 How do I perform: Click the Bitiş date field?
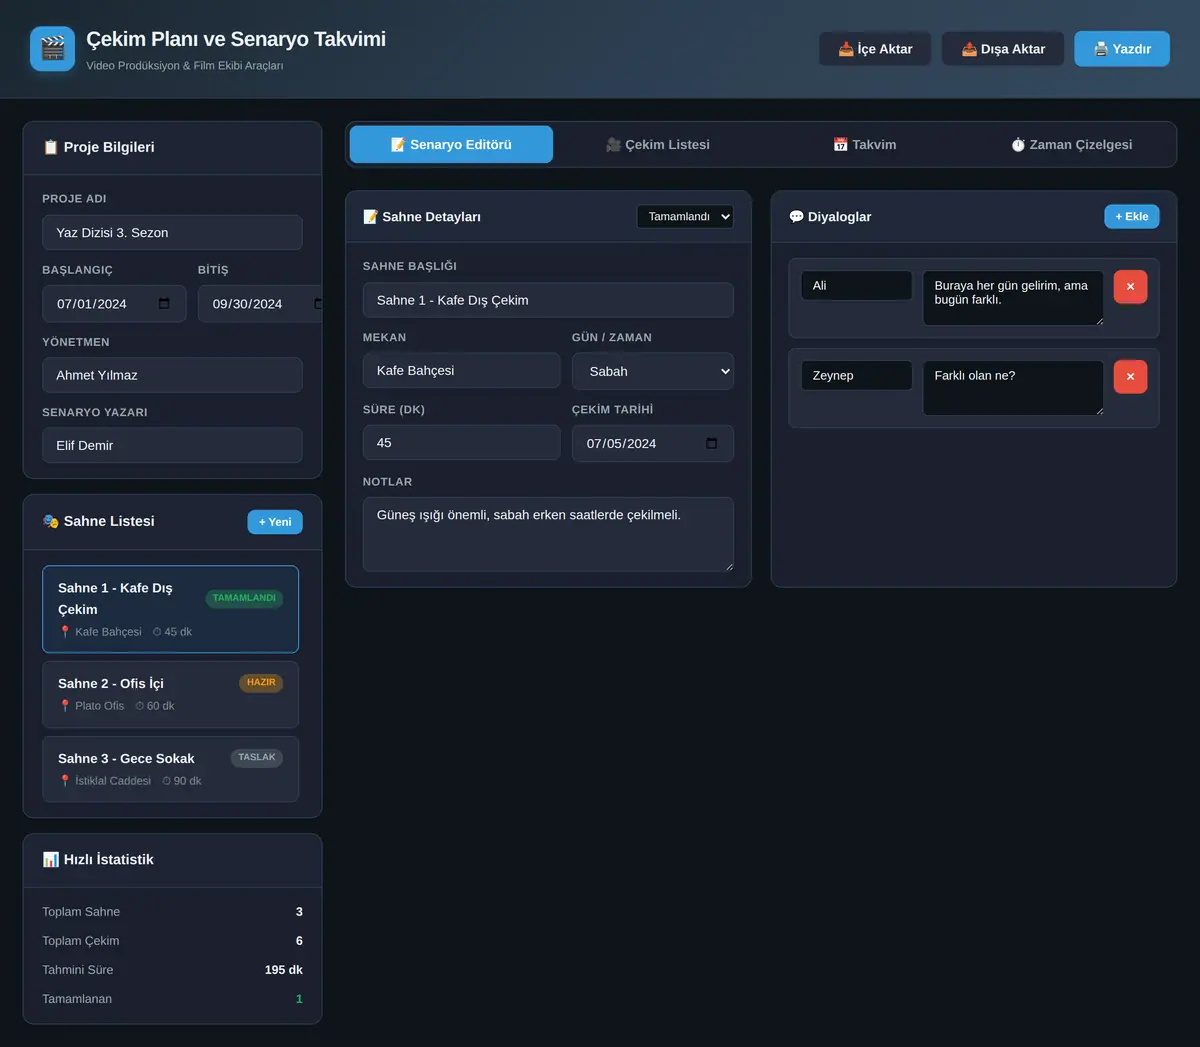pos(260,304)
